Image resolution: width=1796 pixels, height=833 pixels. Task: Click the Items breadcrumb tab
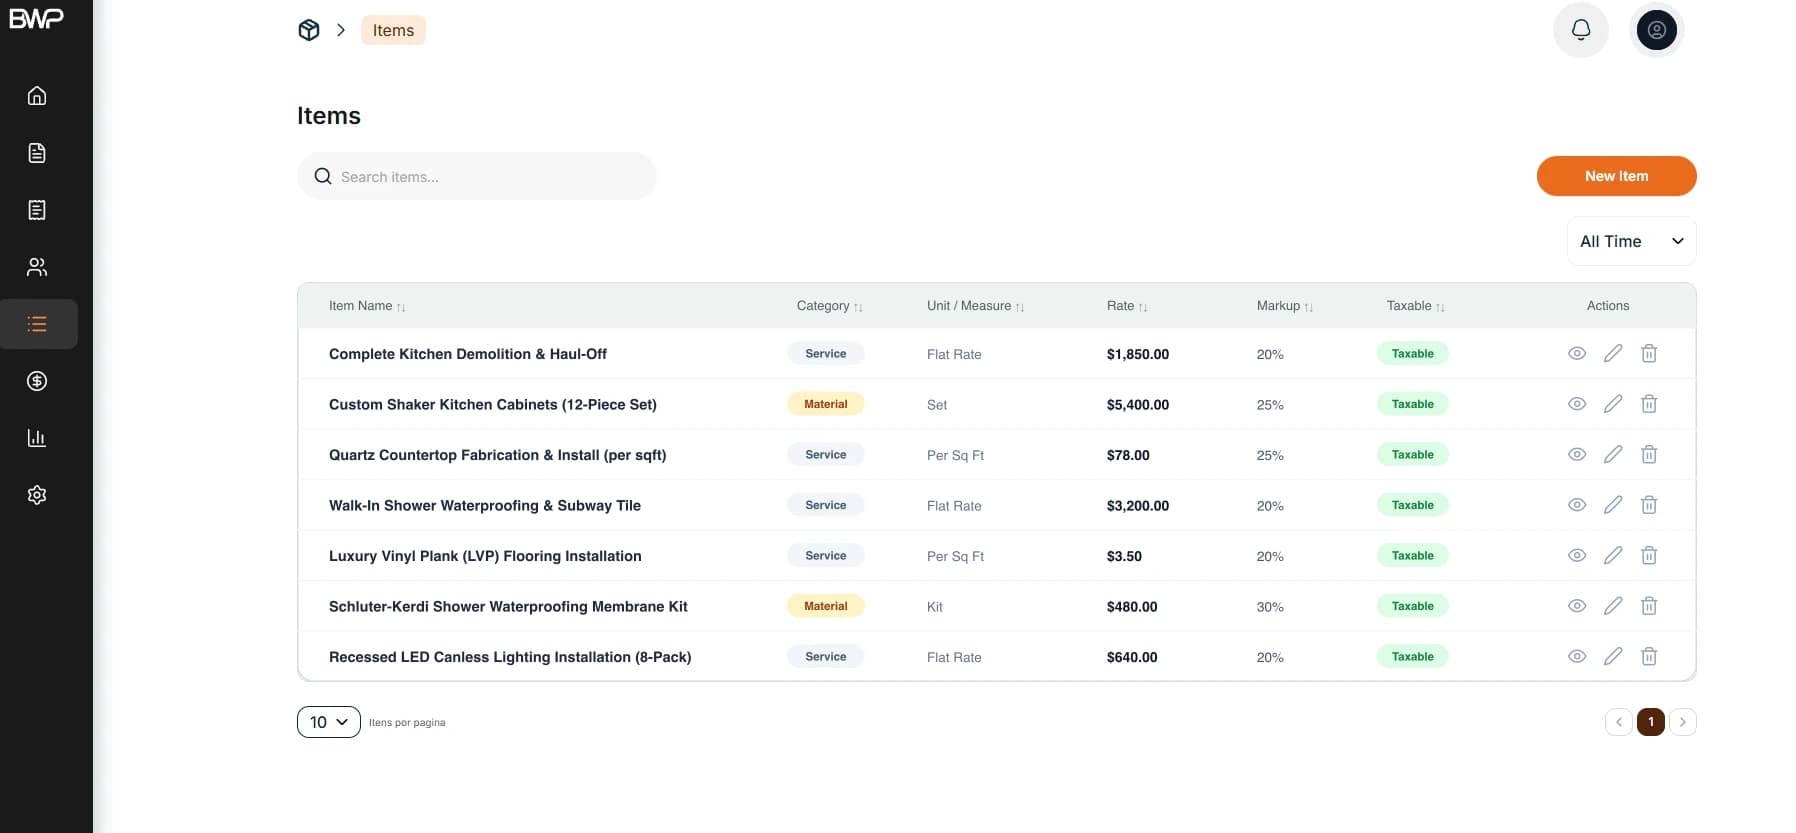click(x=393, y=30)
